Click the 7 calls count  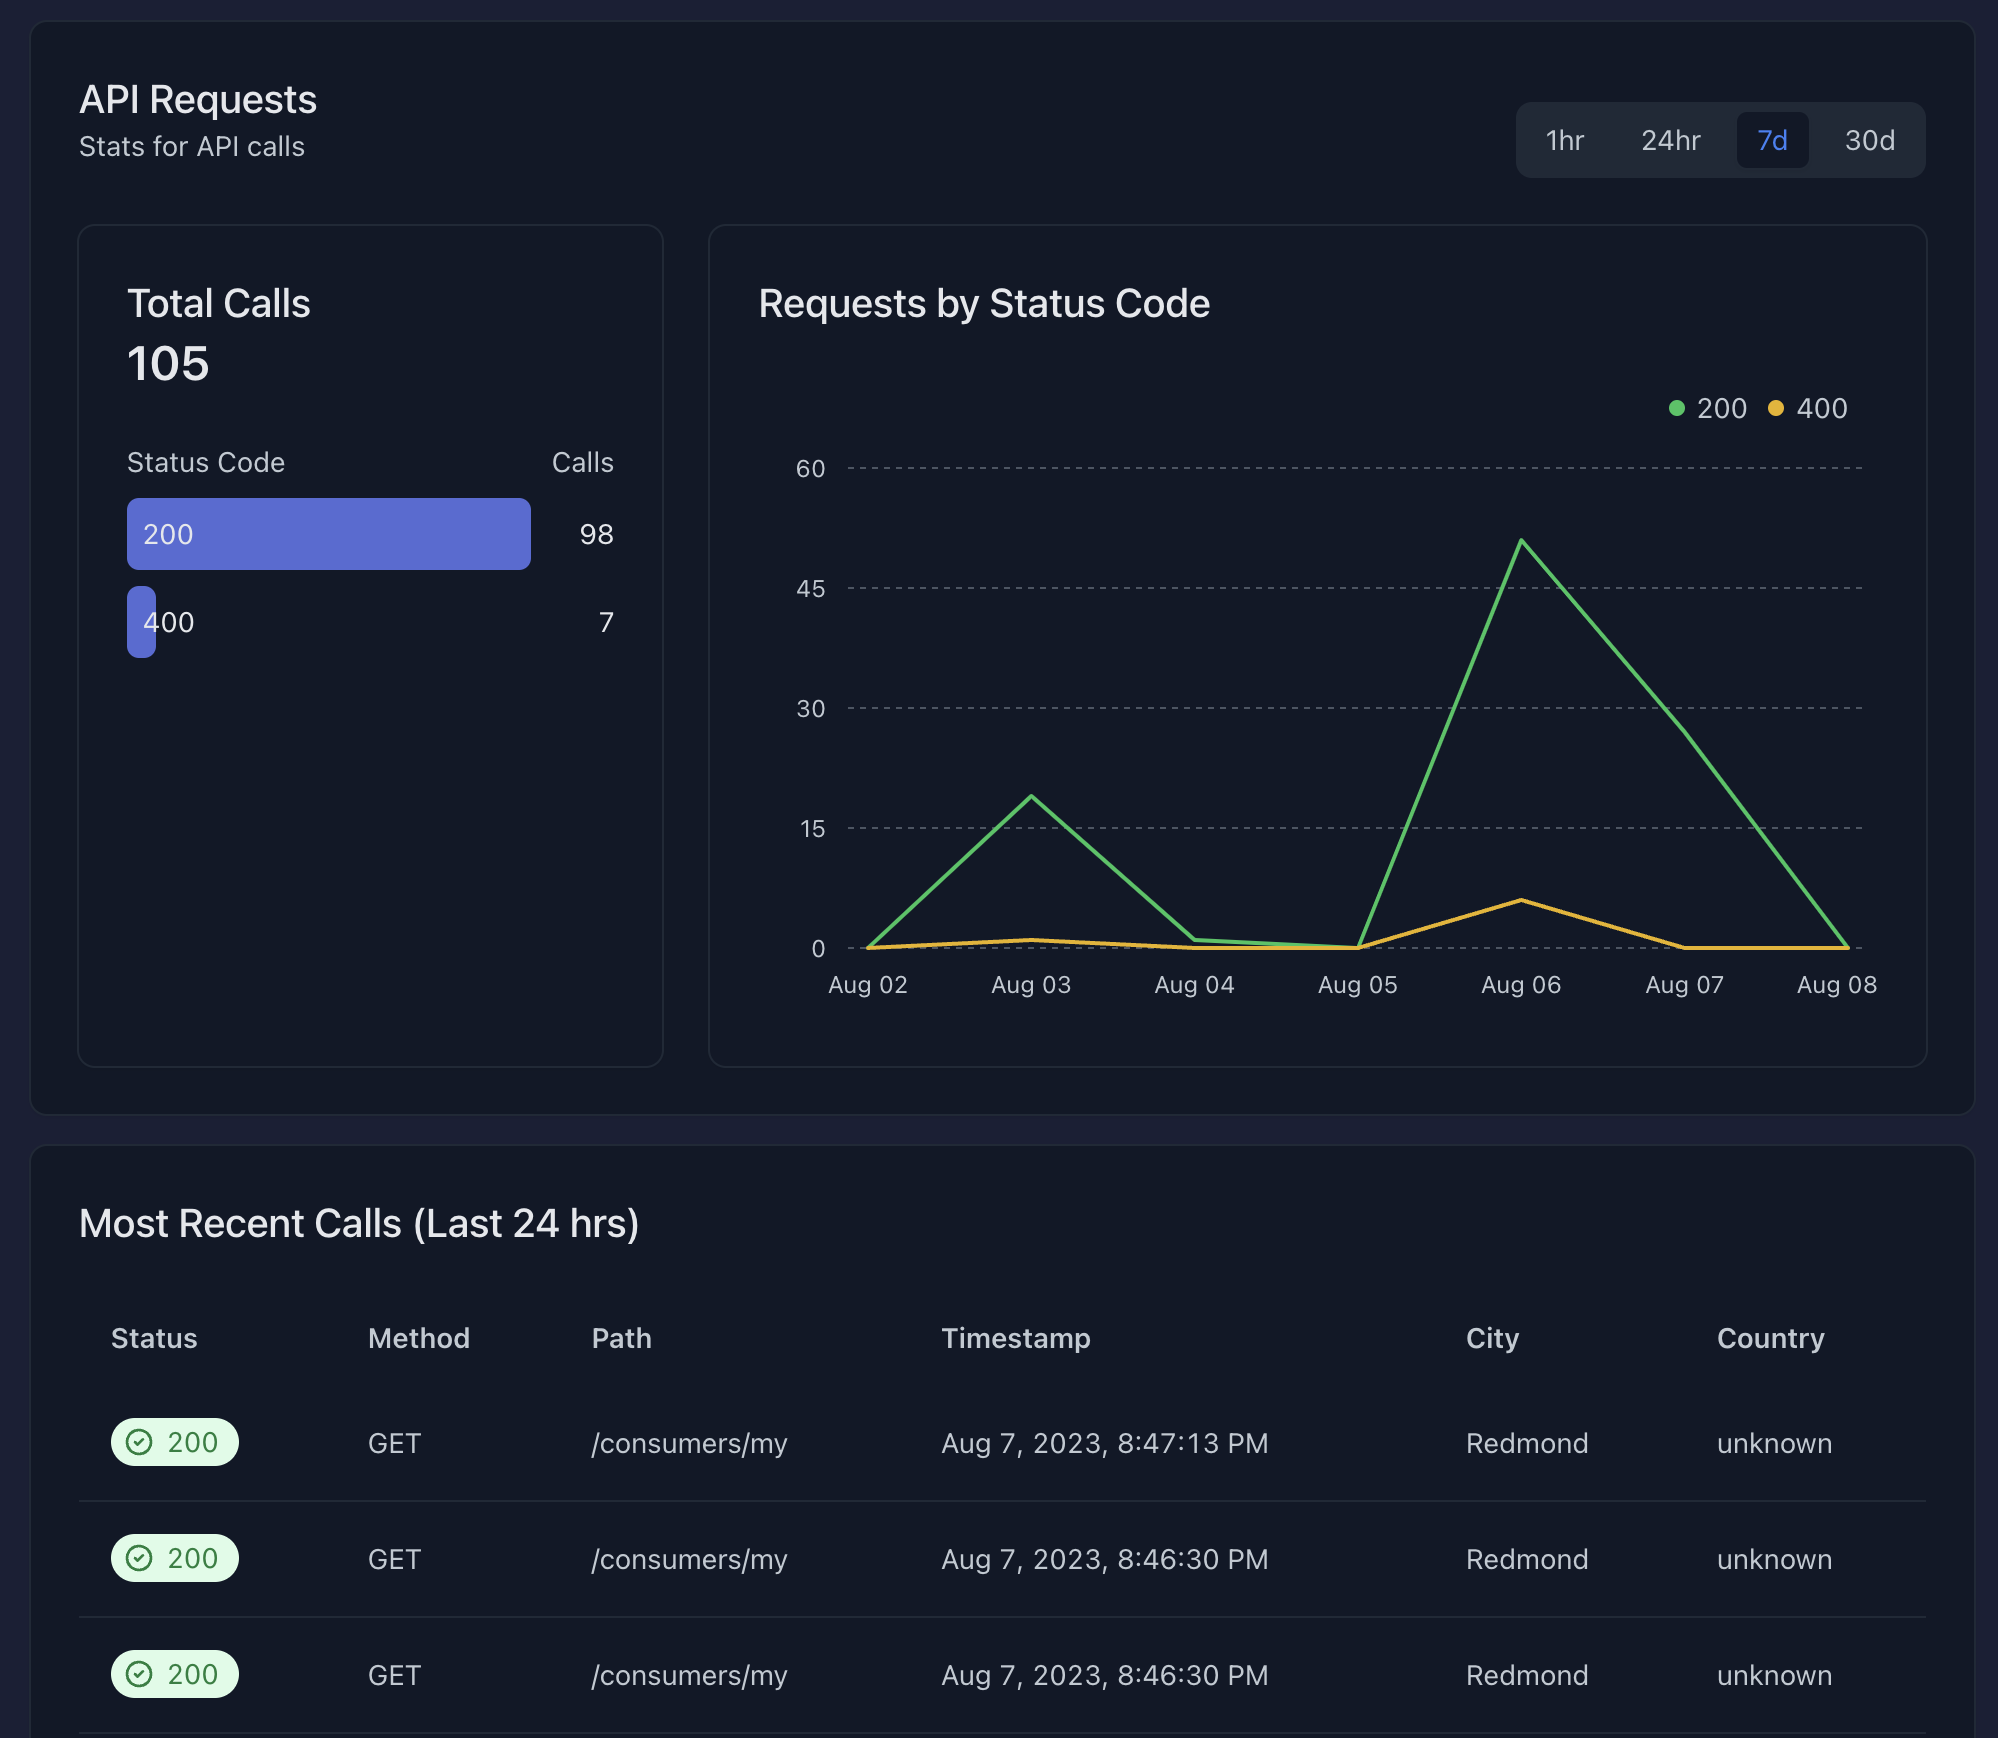click(606, 622)
